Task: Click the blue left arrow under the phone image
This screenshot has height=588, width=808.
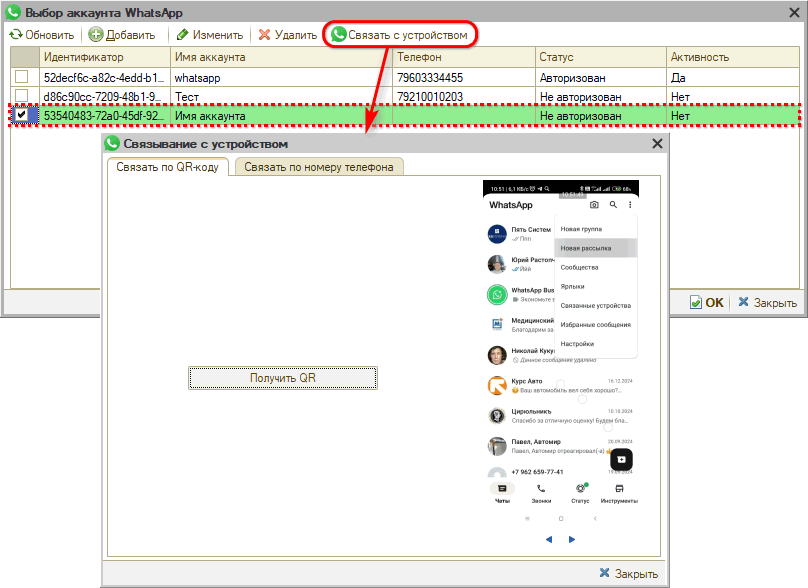Action: coord(549,540)
